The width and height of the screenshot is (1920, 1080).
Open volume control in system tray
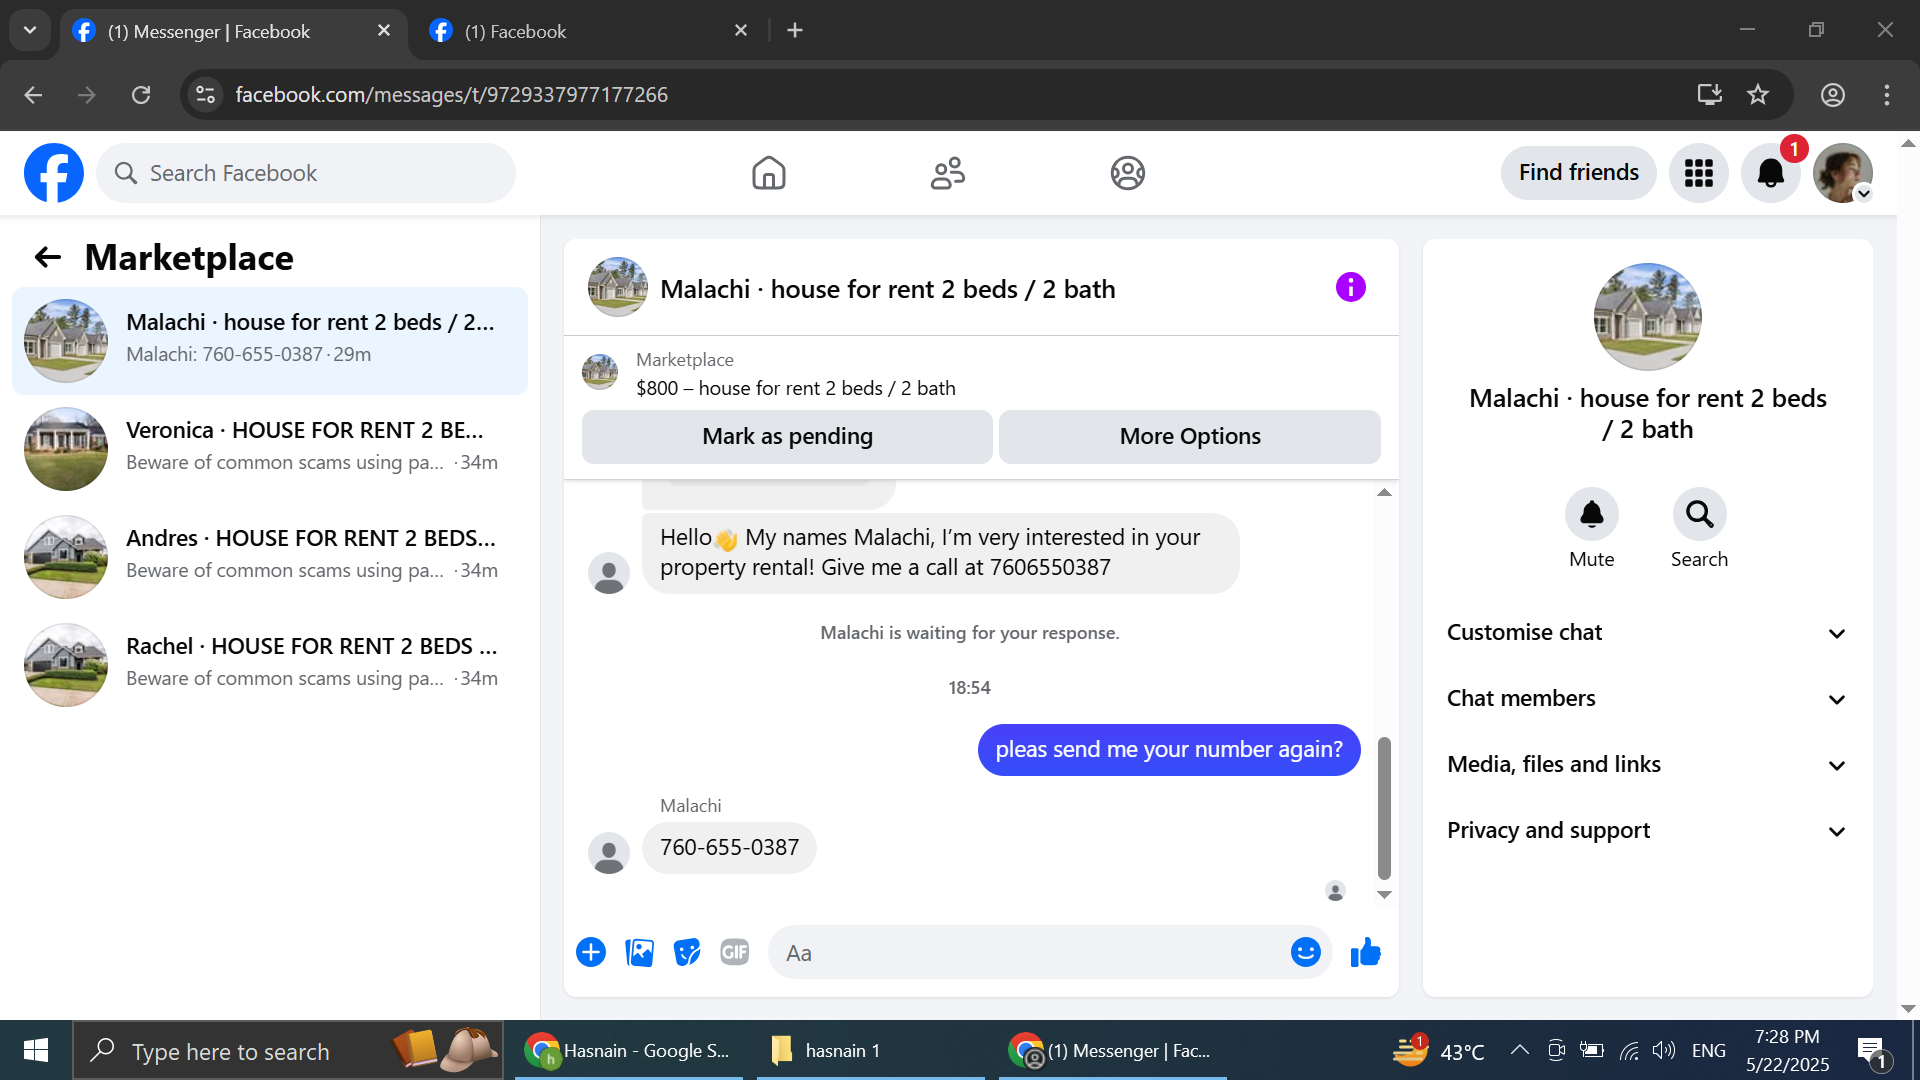(x=1663, y=1050)
